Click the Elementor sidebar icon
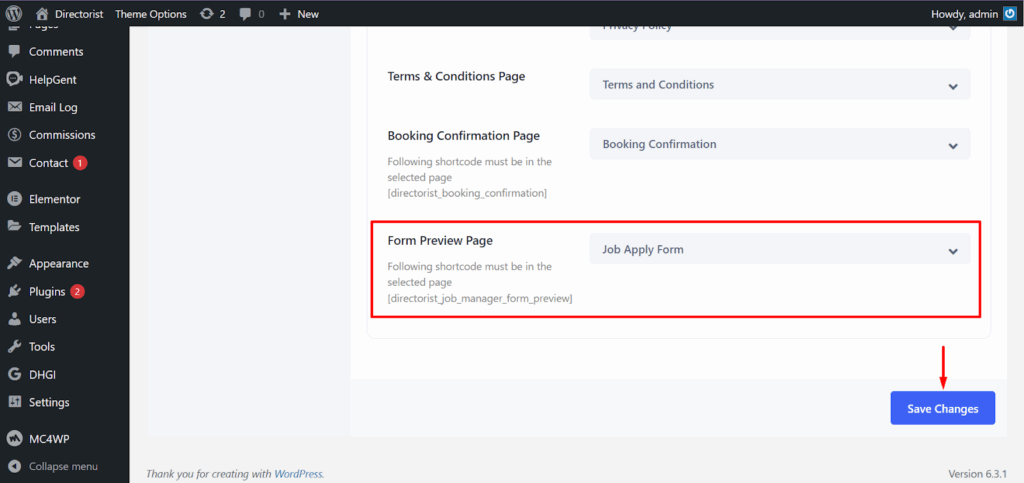The image size is (1024, 483). (x=15, y=199)
